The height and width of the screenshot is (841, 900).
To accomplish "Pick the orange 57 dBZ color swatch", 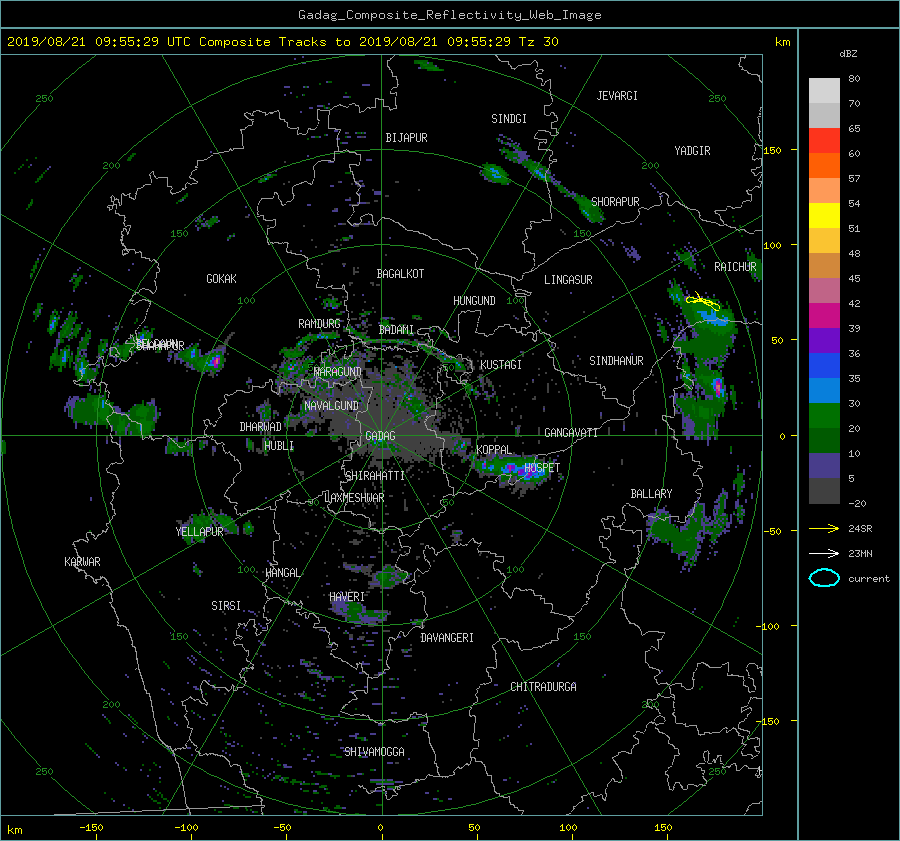I will (824, 166).
